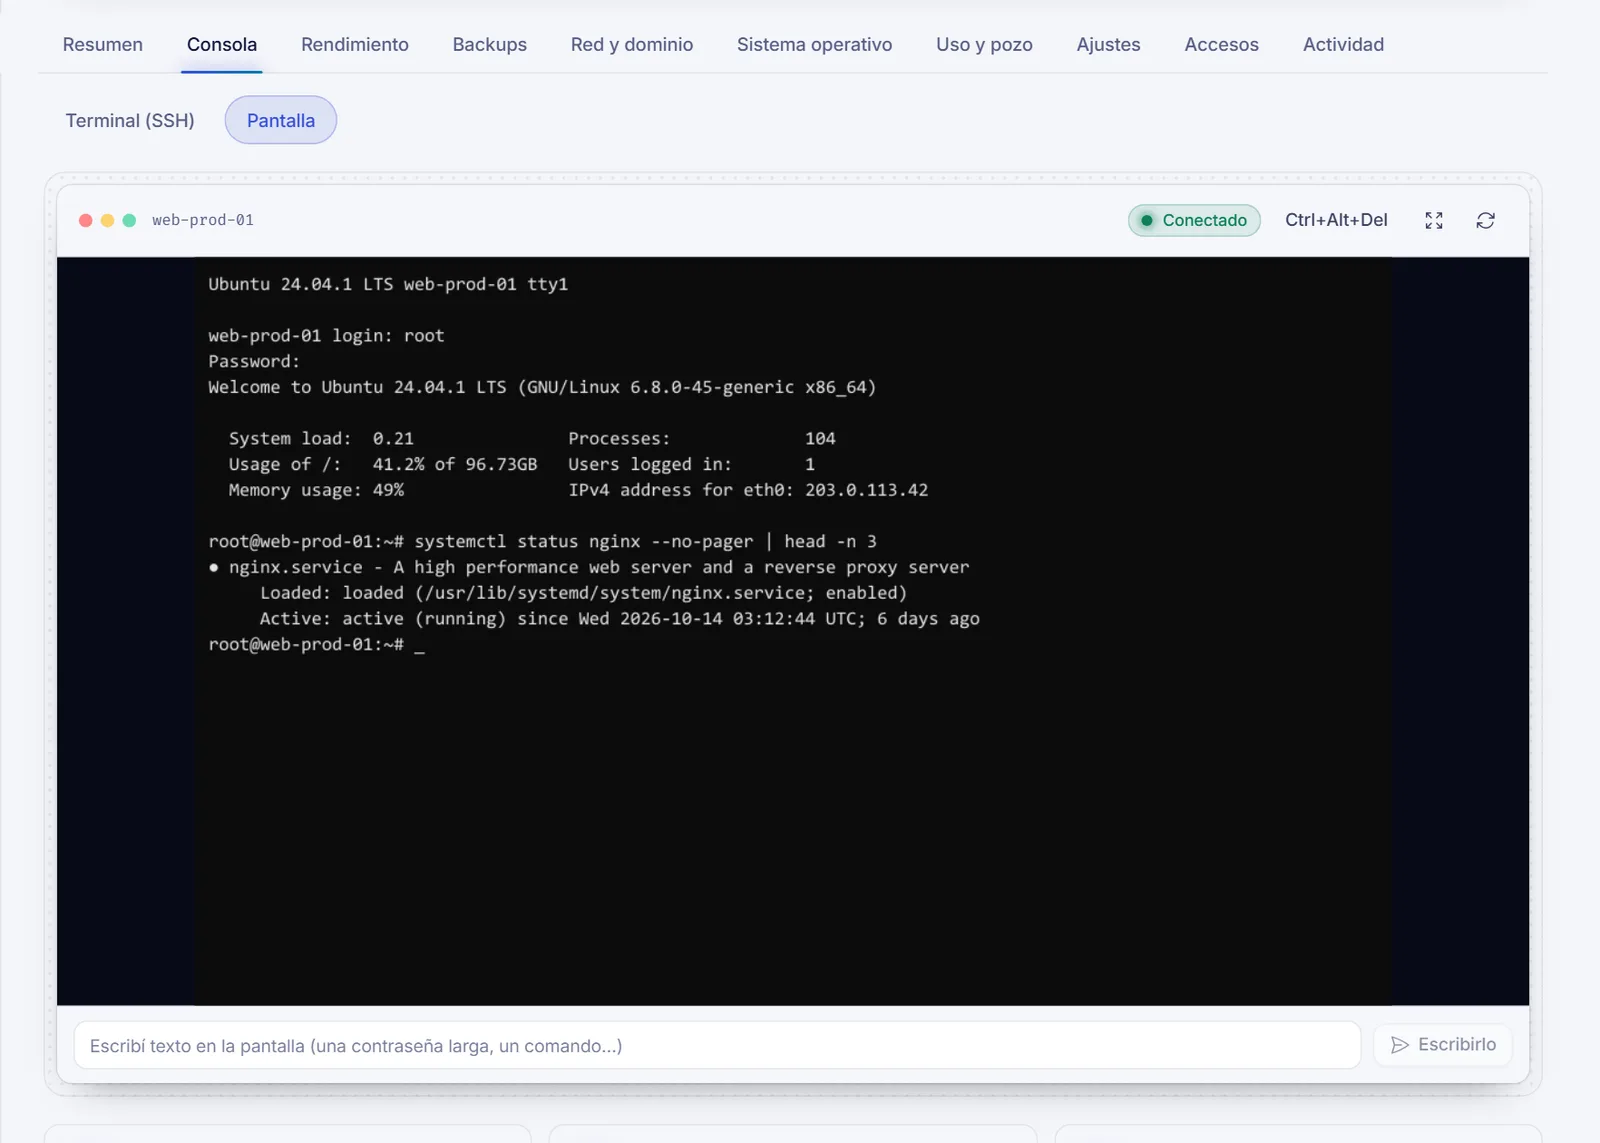Click the 'Processes: 104' entry
1600x1143 pixels.
[x=702, y=438]
